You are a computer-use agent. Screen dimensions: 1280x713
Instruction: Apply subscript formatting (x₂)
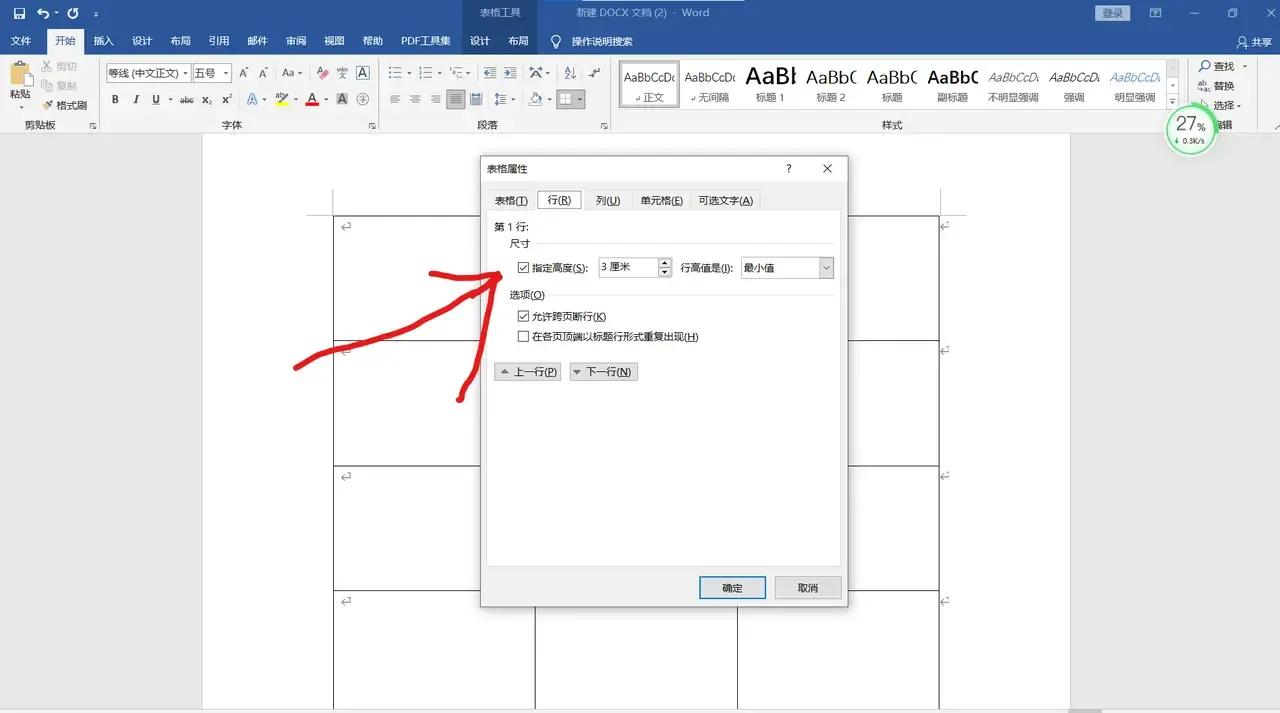pos(207,99)
